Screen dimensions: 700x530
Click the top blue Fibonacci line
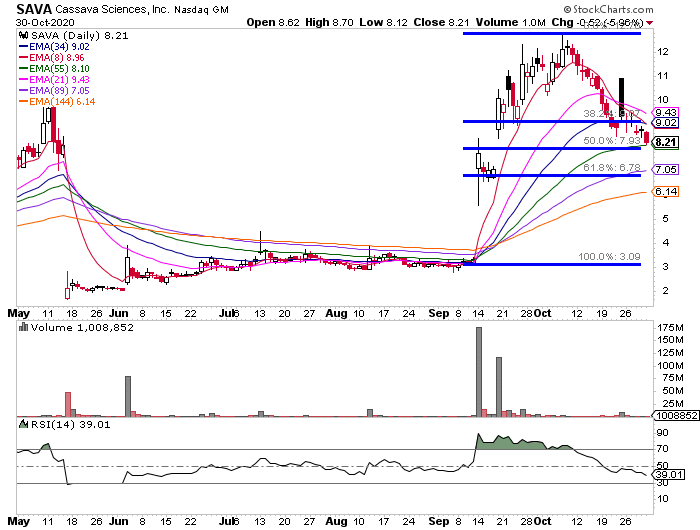pyautogui.click(x=552, y=33)
